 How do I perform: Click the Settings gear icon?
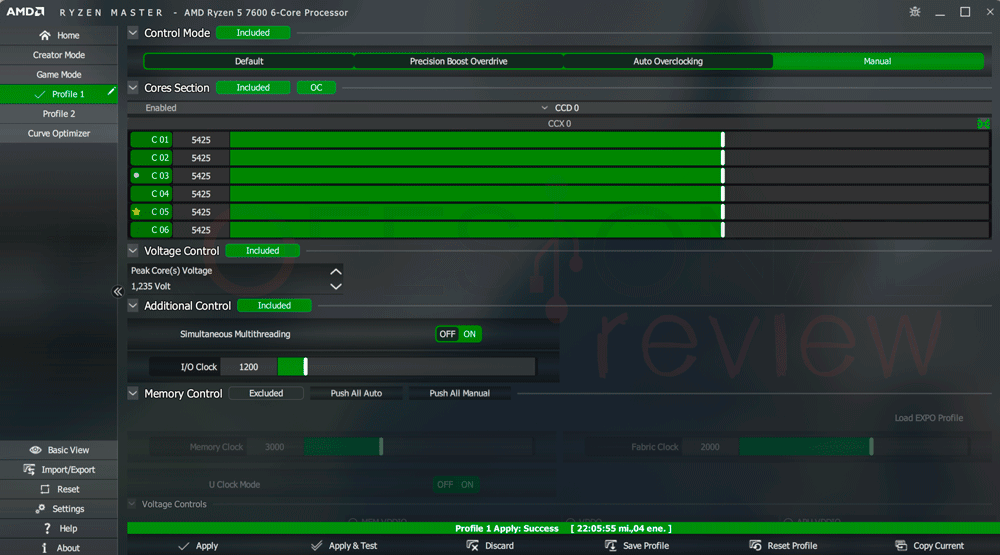pyautogui.click(x=40, y=508)
